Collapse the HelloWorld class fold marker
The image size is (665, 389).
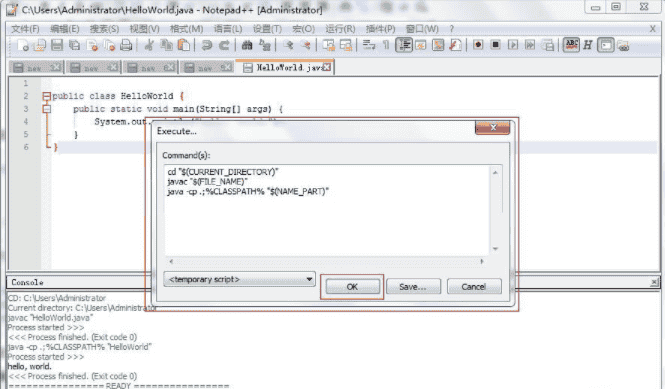coord(47,96)
